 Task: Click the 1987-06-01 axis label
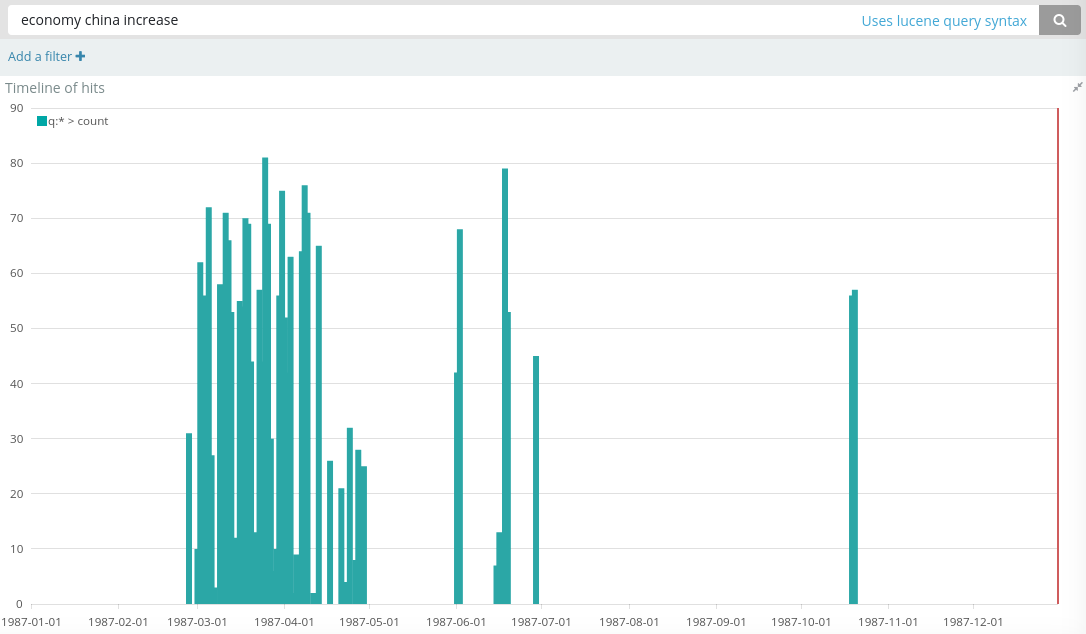(x=456, y=622)
